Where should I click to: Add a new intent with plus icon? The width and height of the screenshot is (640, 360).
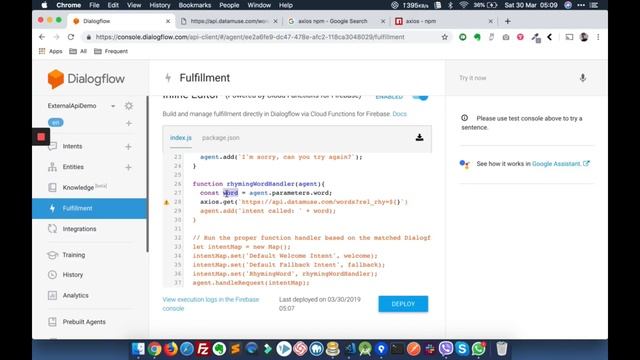[128, 147]
